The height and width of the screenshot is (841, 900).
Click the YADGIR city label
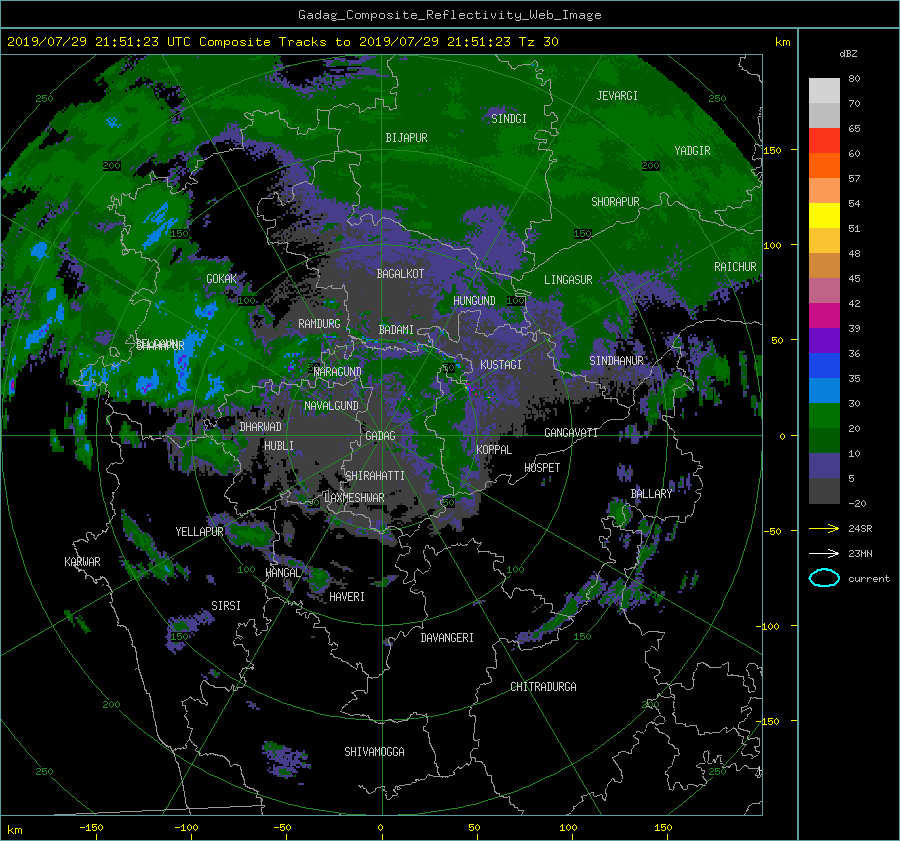(692, 151)
